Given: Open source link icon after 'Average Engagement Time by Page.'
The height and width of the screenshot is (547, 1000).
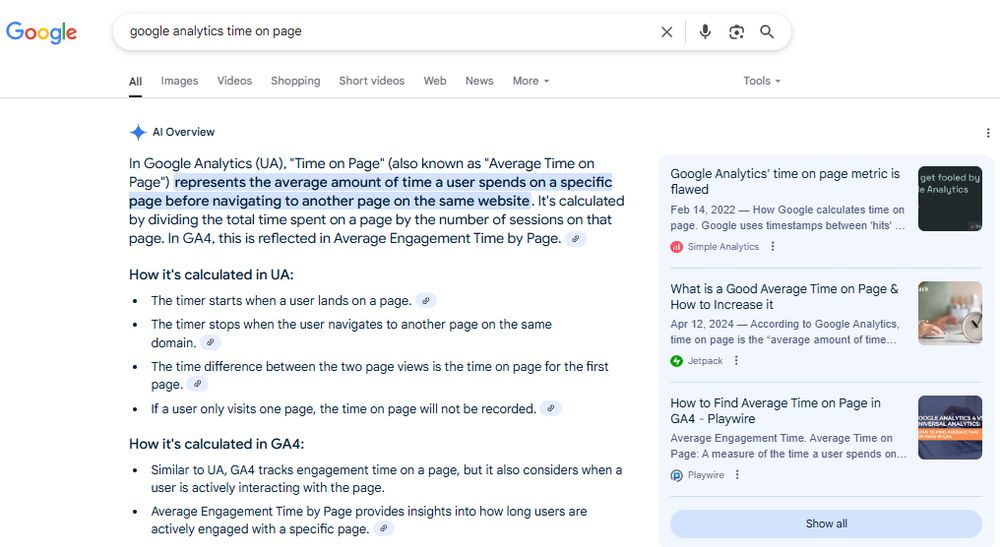Looking at the screenshot, I should click(575, 239).
